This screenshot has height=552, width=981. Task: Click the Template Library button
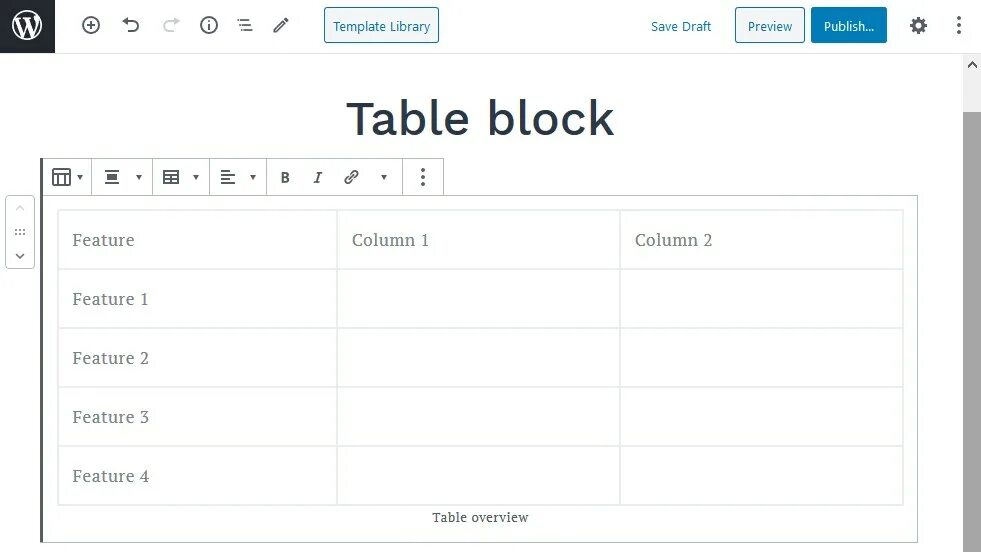(381, 26)
